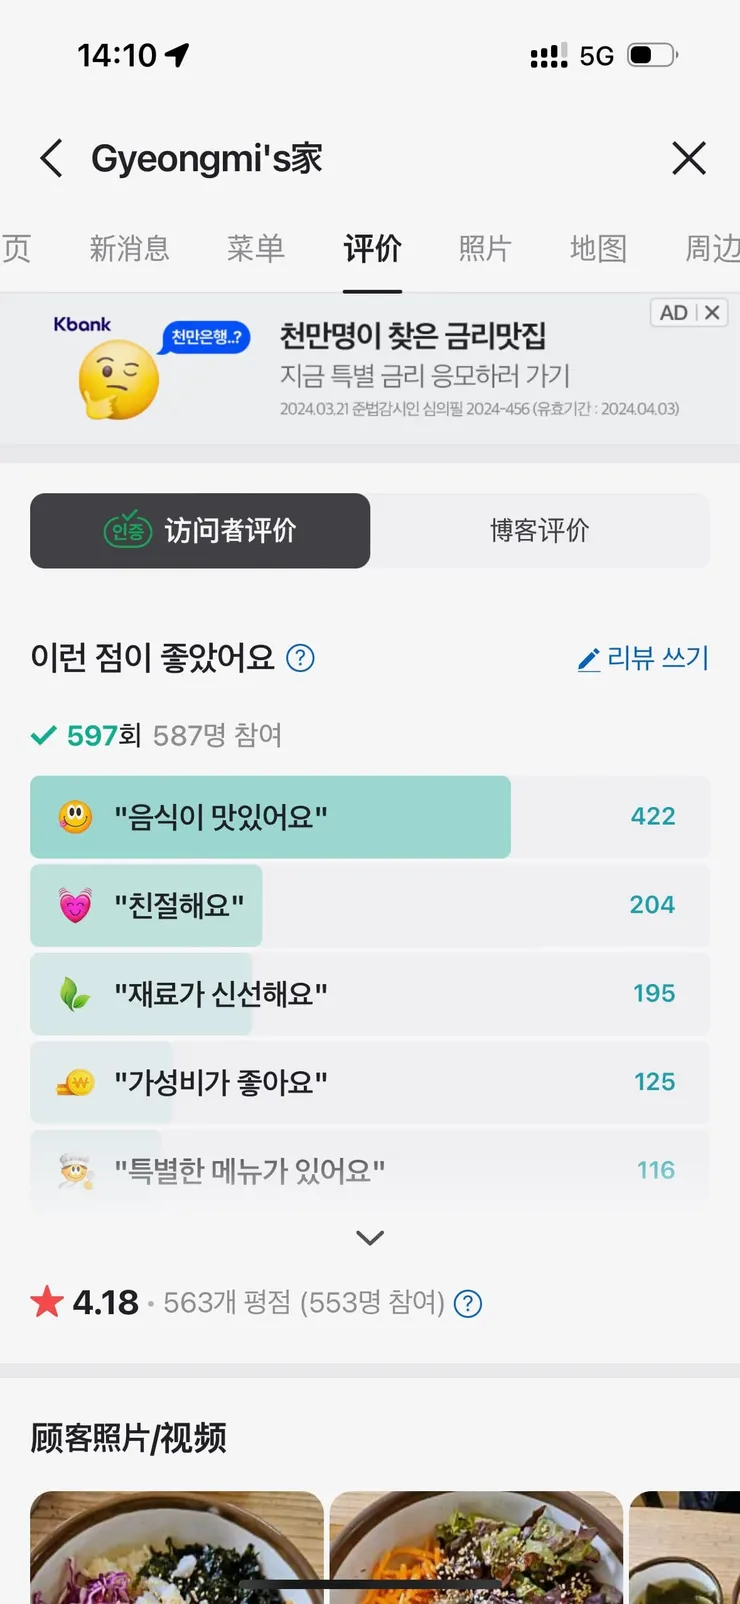Image resolution: width=740 pixels, height=1604 pixels.
Task: Open the 照片 tab
Action: pos(485,248)
